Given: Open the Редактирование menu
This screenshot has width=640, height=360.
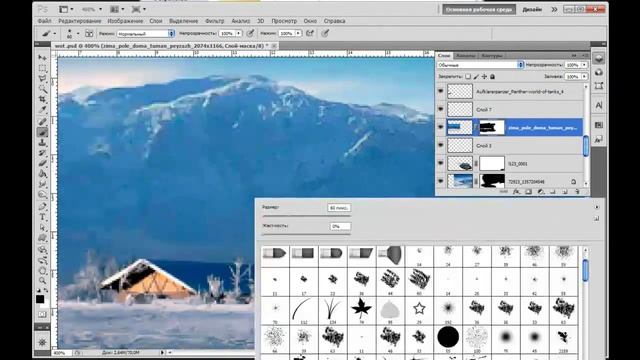Looking at the screenshot, I should click(x=80, y=21).
